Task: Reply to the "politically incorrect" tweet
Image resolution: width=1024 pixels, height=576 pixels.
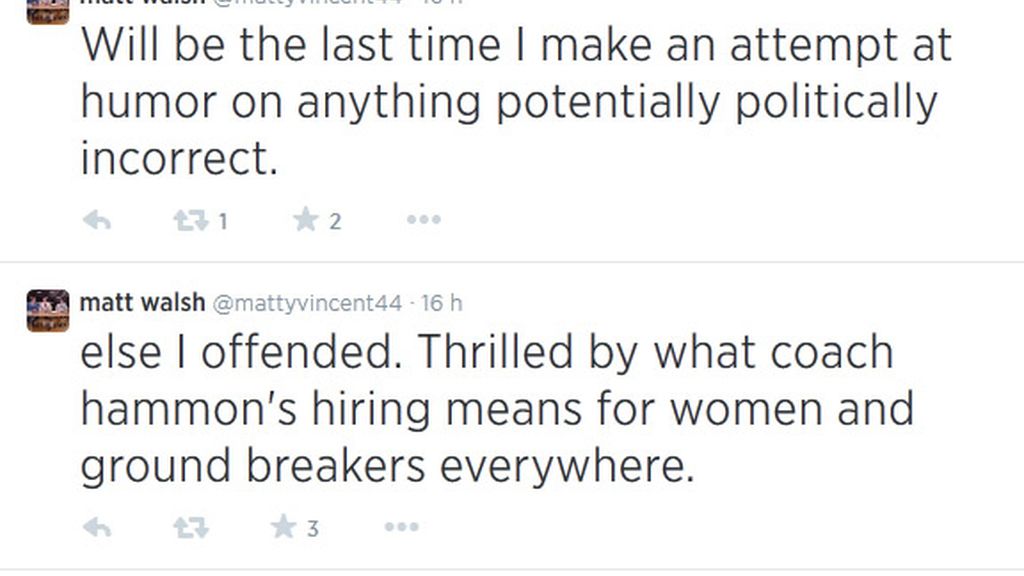Action: tap(97, 221)
